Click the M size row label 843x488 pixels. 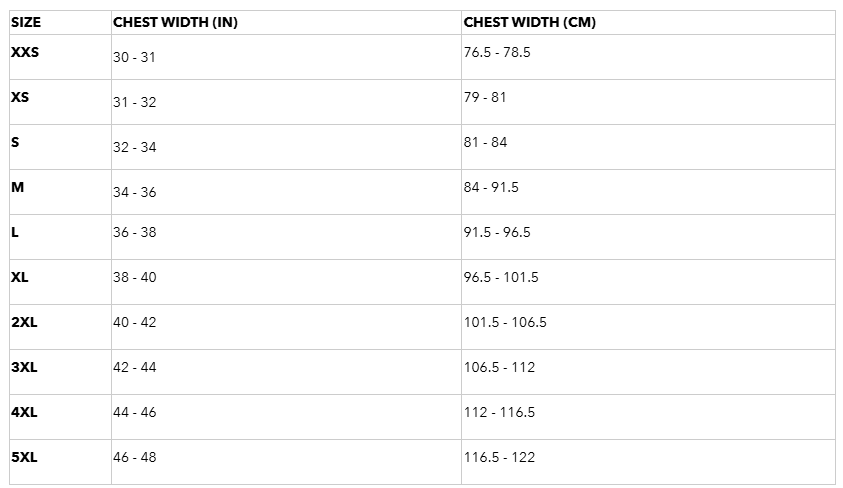[17, 187]
